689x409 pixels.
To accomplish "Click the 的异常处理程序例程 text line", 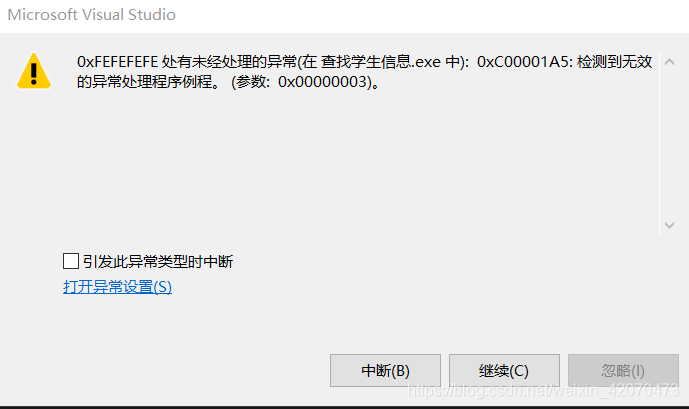I will (145, 82).
